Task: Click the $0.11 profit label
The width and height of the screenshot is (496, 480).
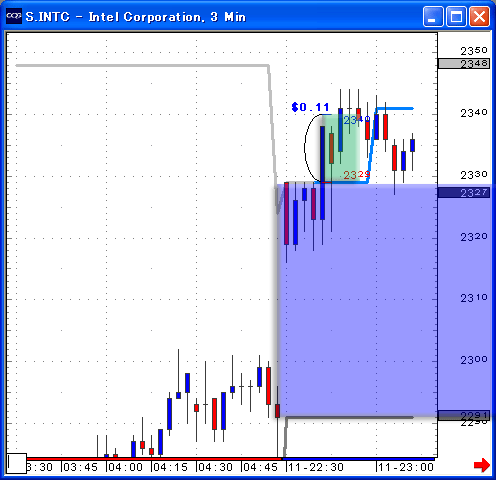Action: [x=310, y=107]
